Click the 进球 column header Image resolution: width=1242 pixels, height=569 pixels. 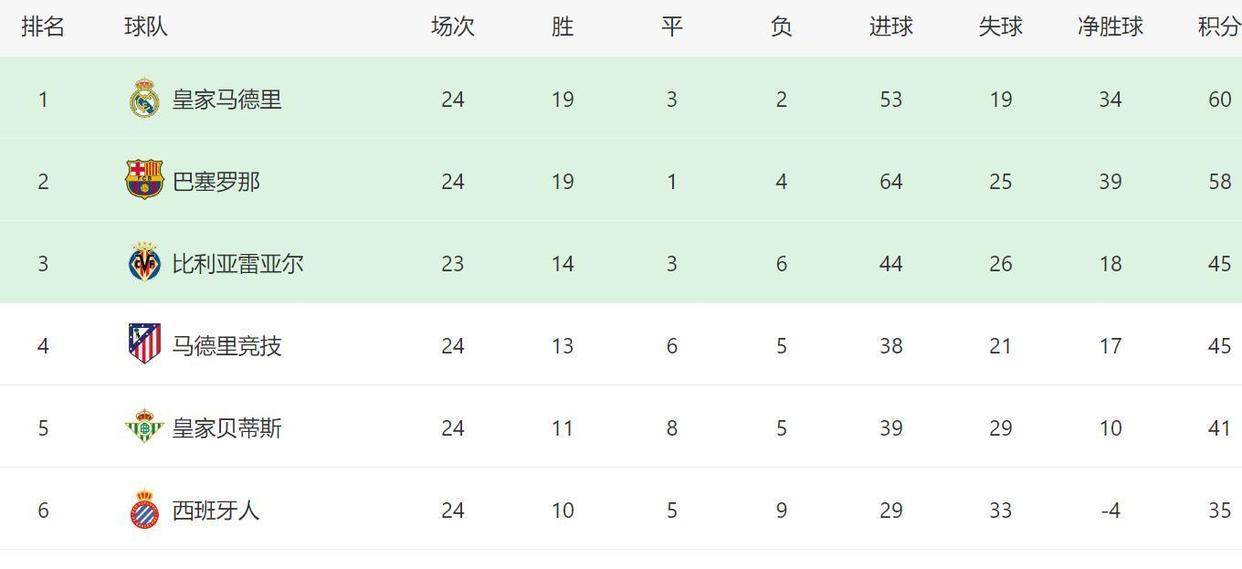pyautogui.click(x=891, y=27)
